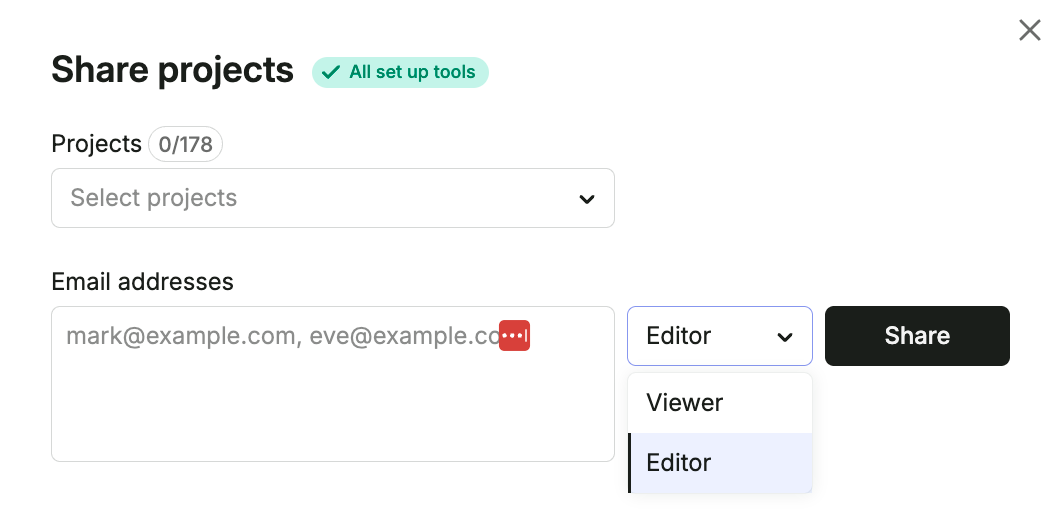Close the Share projects dialog
Viewport: 1062px width, 518px height.
[1029, 30]
